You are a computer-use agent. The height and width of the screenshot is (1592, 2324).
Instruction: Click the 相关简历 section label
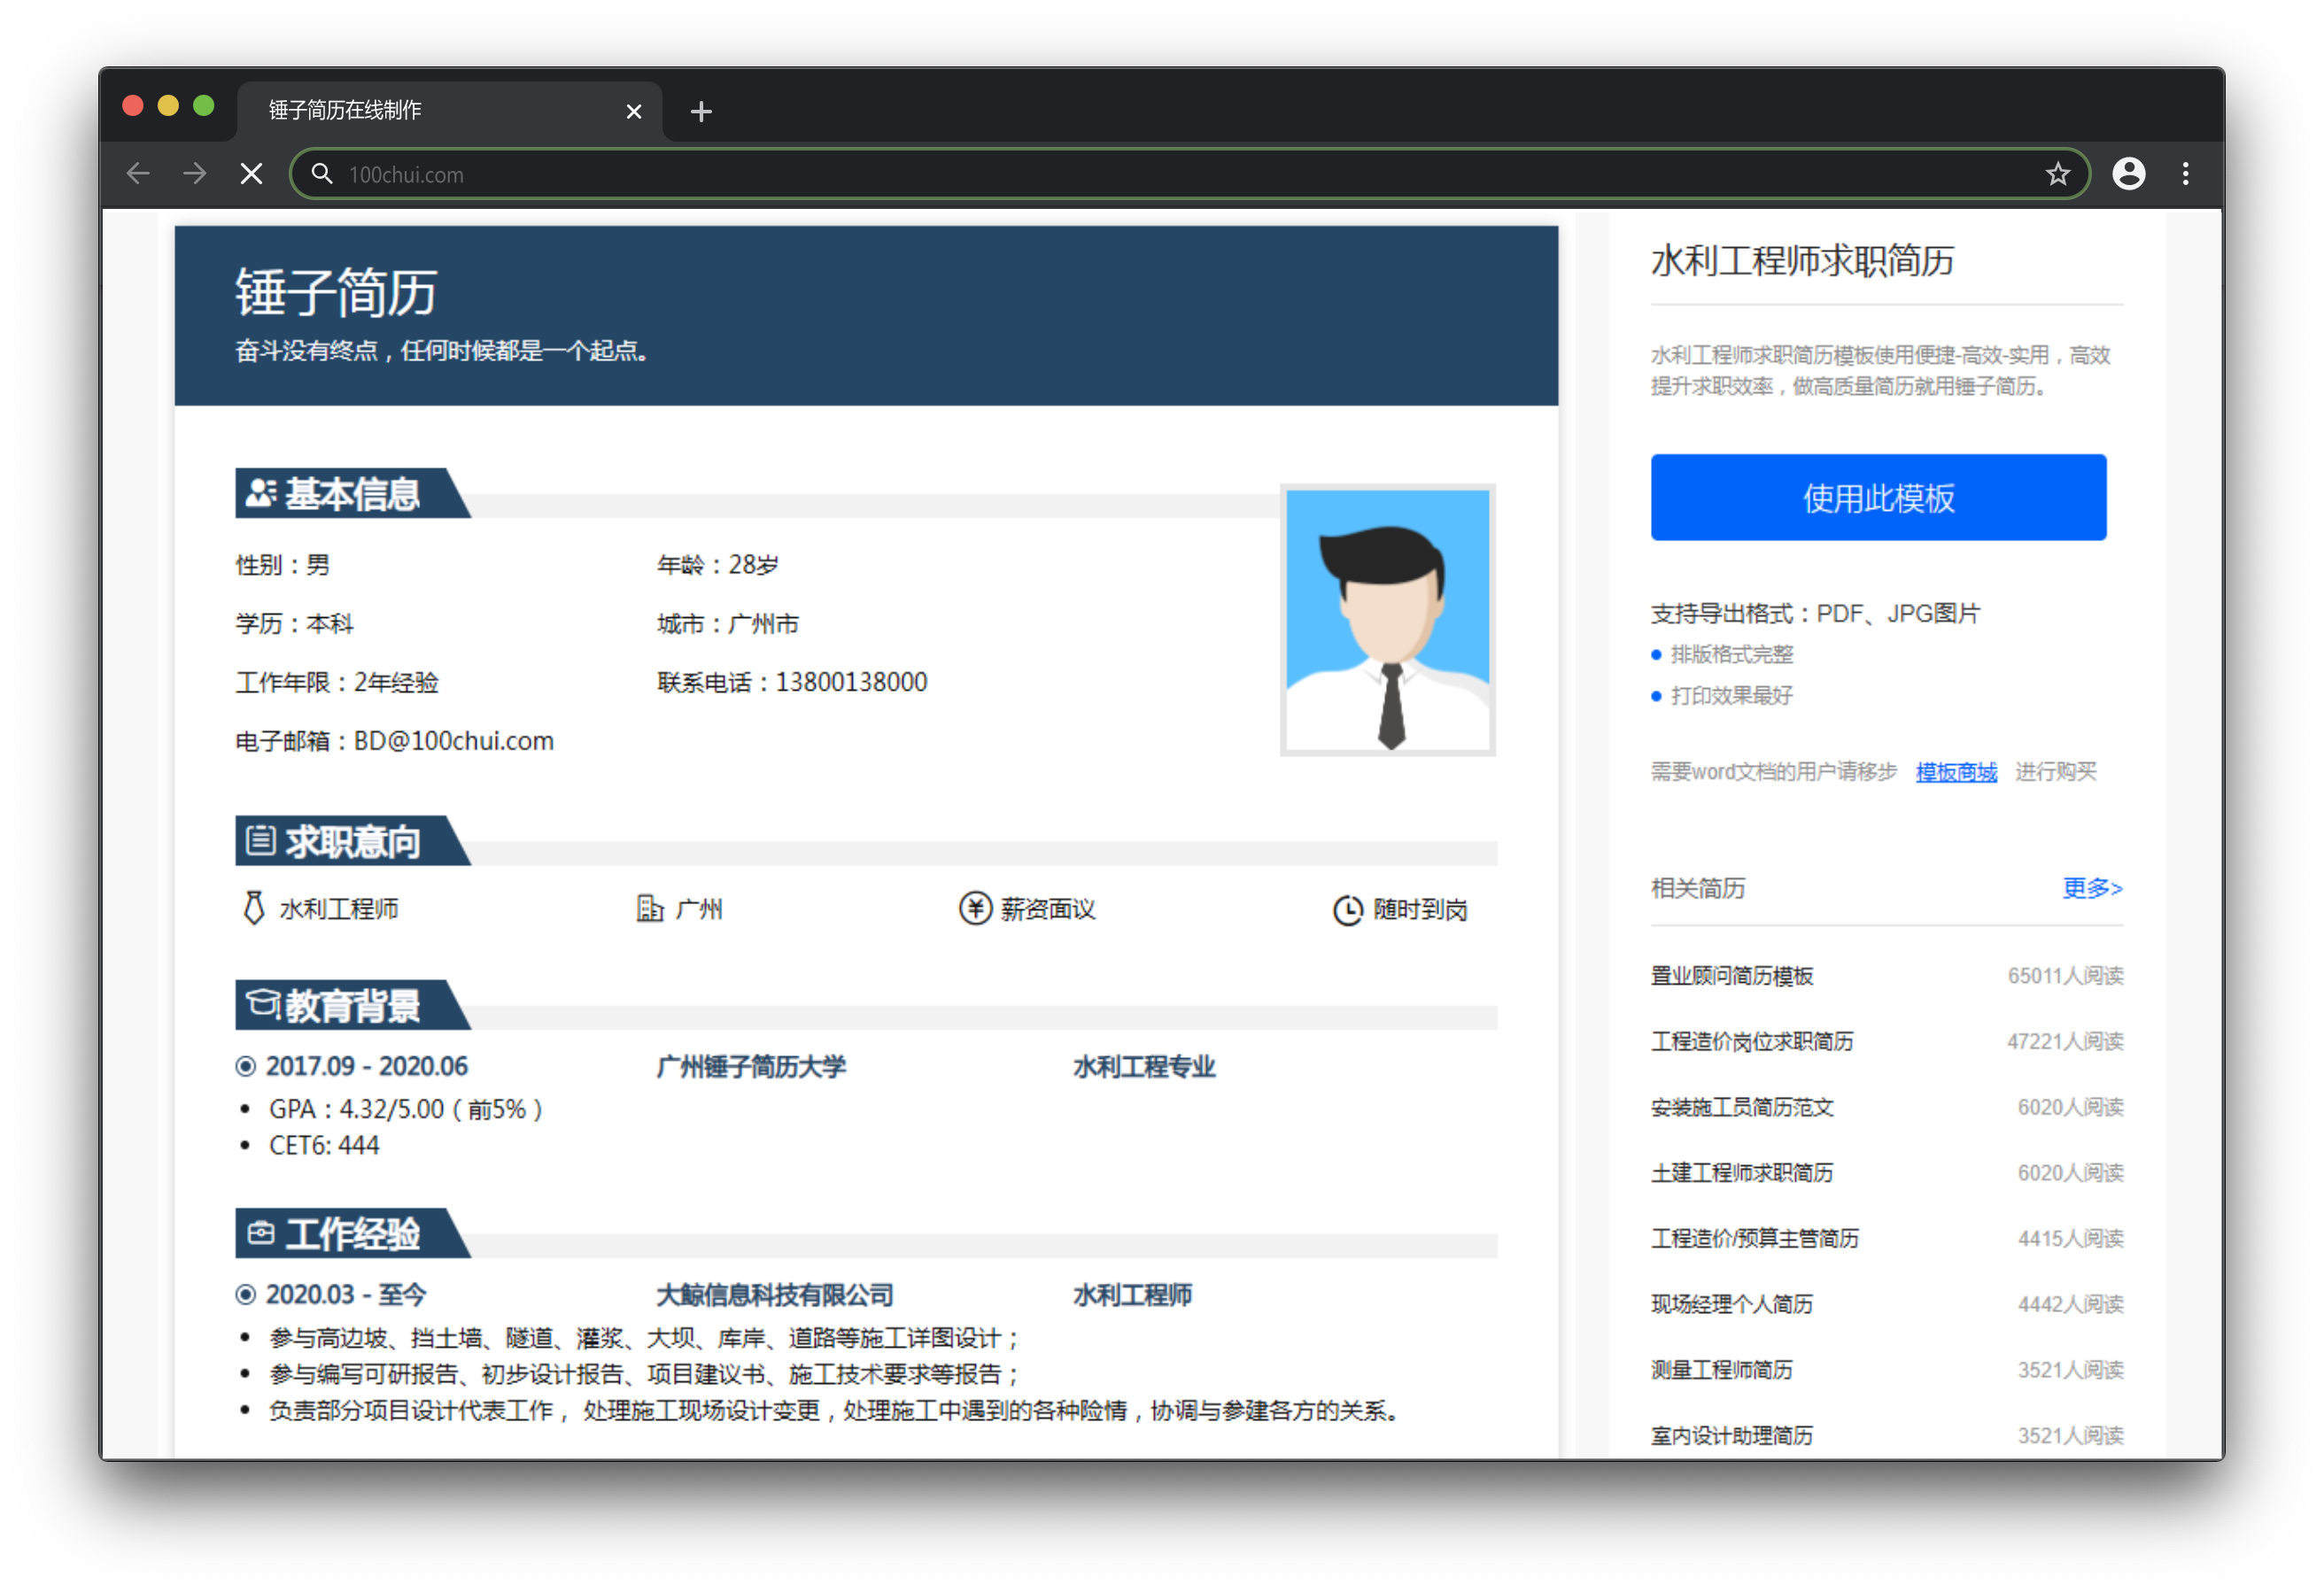[x=1698, y=888]
